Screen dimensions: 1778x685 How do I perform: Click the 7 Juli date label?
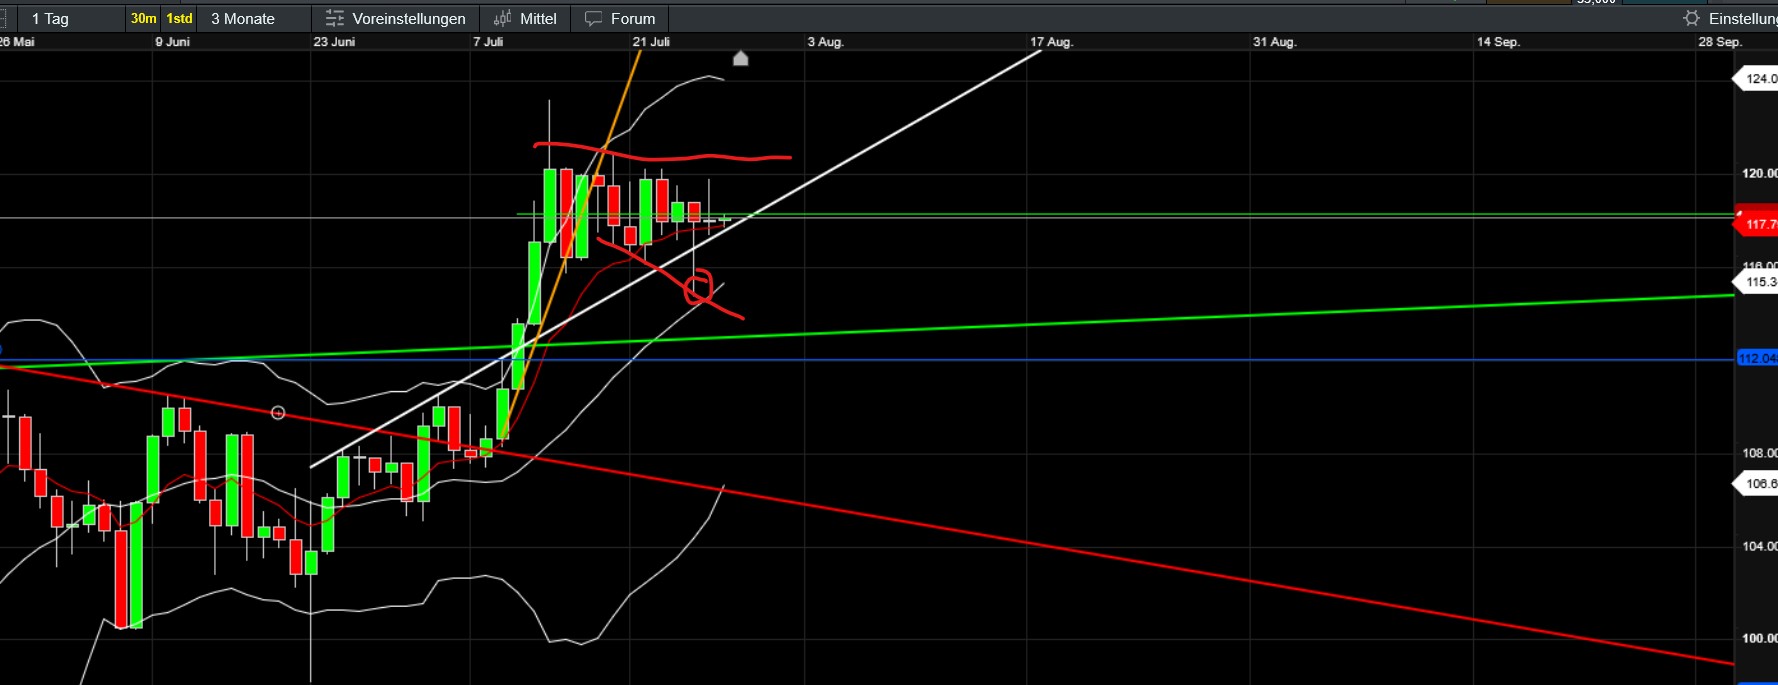coord(488,42)
